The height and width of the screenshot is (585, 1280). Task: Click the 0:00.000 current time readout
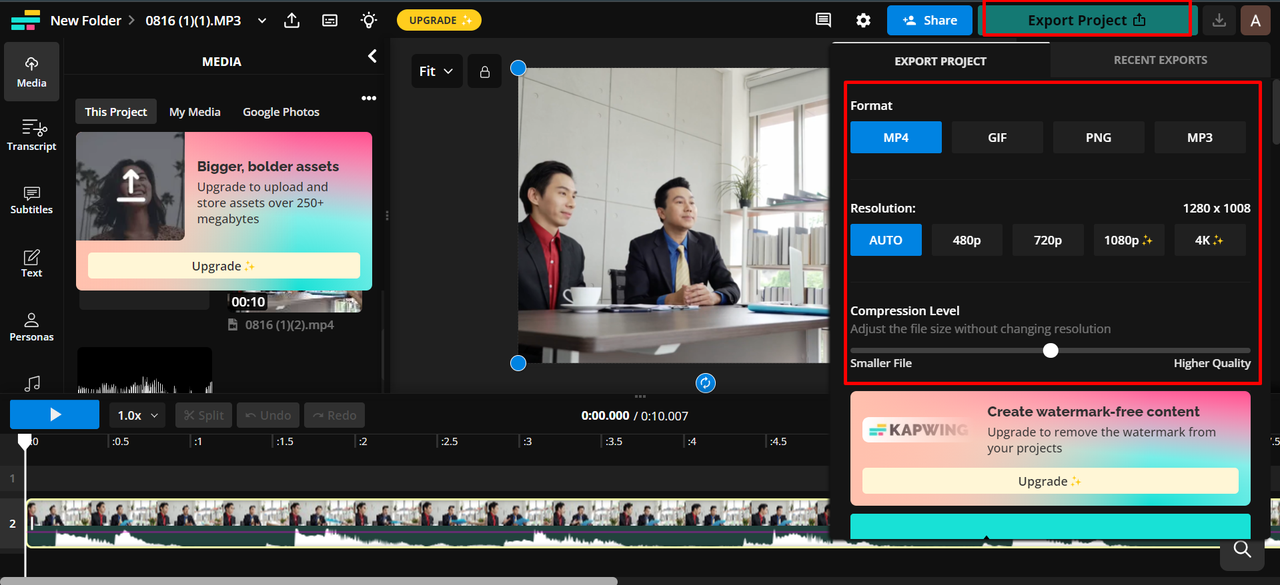click(605, 416)
